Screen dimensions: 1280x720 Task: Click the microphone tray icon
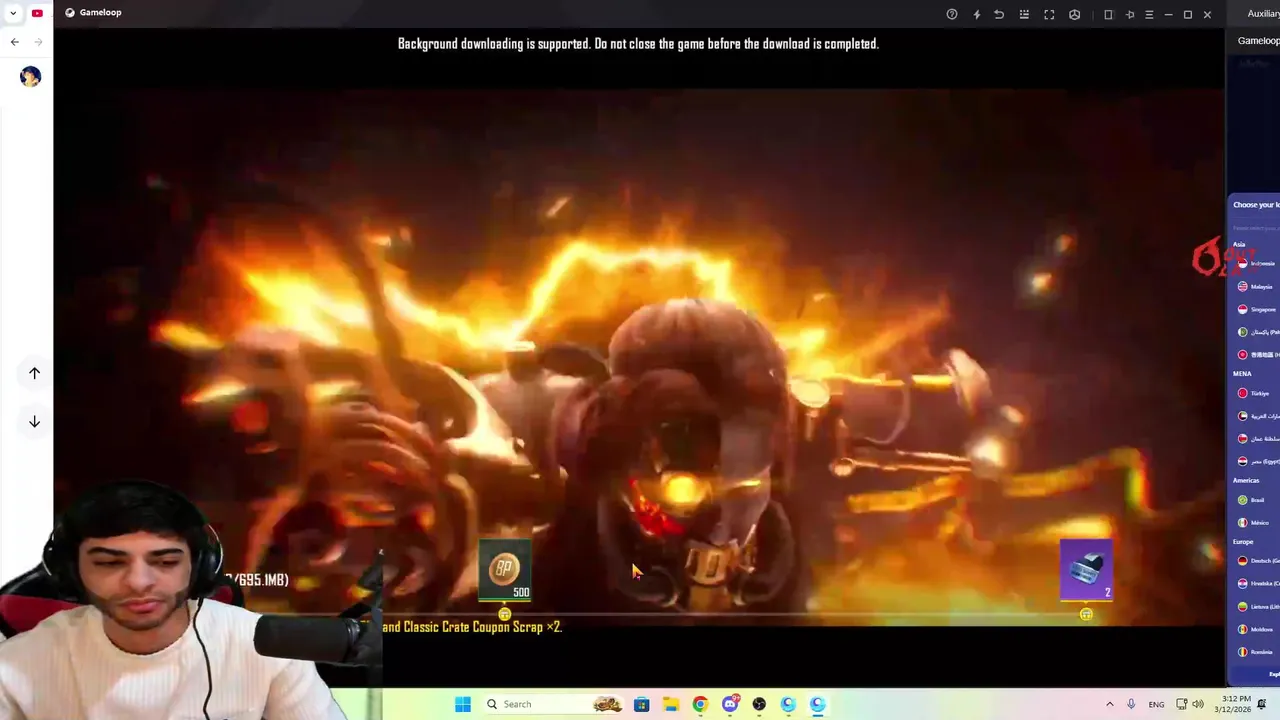[1132, 704]
